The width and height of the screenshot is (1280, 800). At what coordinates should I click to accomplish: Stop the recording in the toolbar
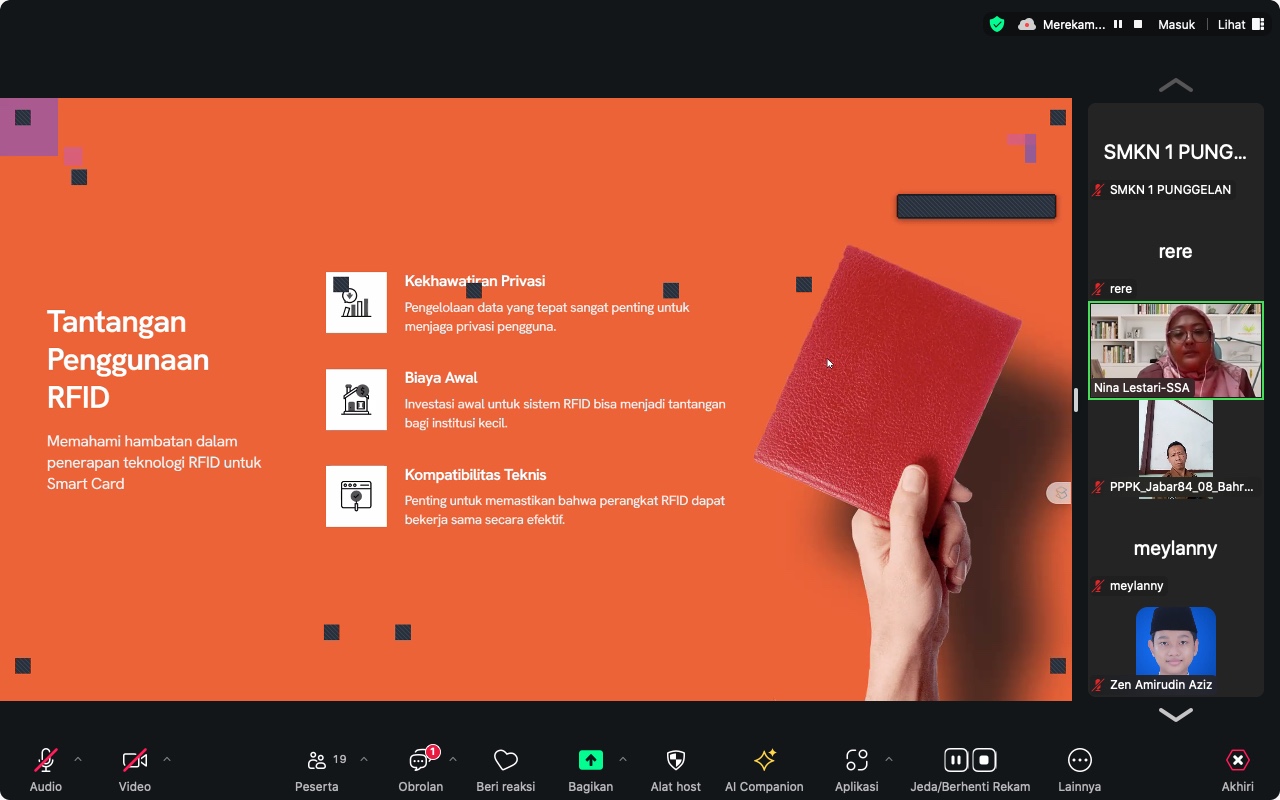984,760
